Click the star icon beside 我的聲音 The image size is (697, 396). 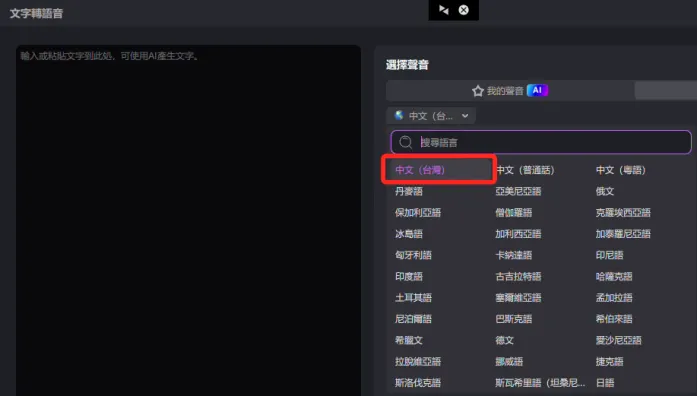pyautogui.click(x=478, y=91)
